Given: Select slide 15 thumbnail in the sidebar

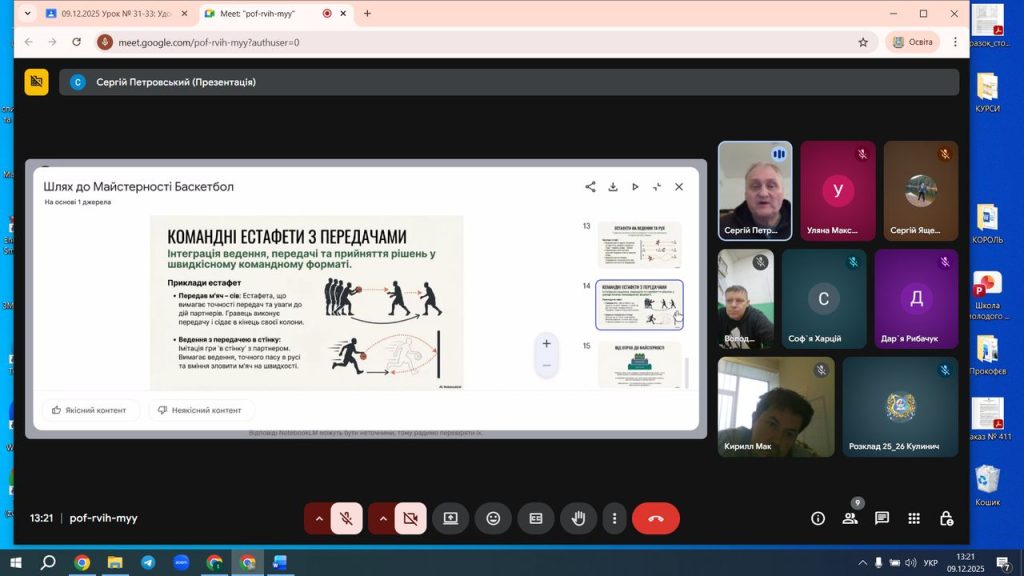Looking at the screenshot, I should [x=639, y=364].
